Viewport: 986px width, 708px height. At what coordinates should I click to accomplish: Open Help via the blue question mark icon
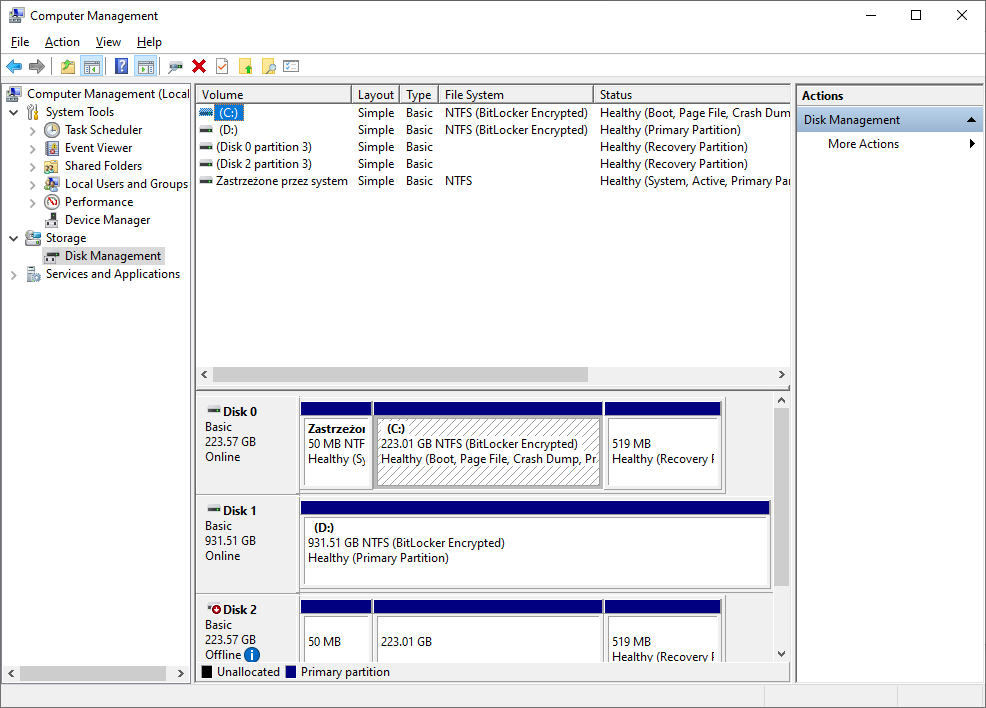pos(119,66)
